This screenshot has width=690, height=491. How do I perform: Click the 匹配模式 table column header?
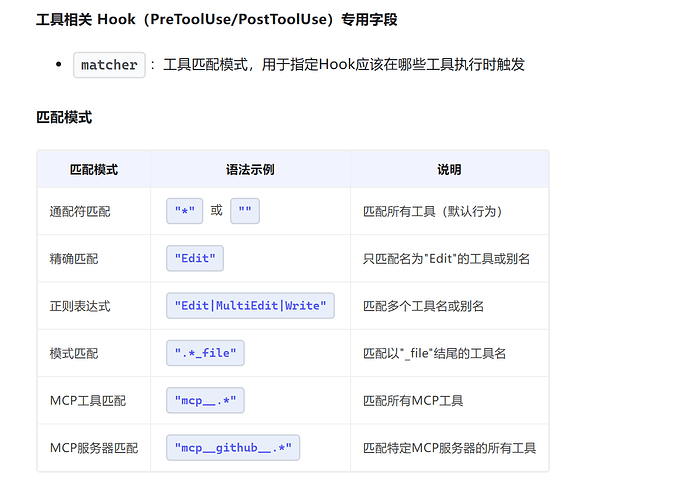(x=94, y=169)
